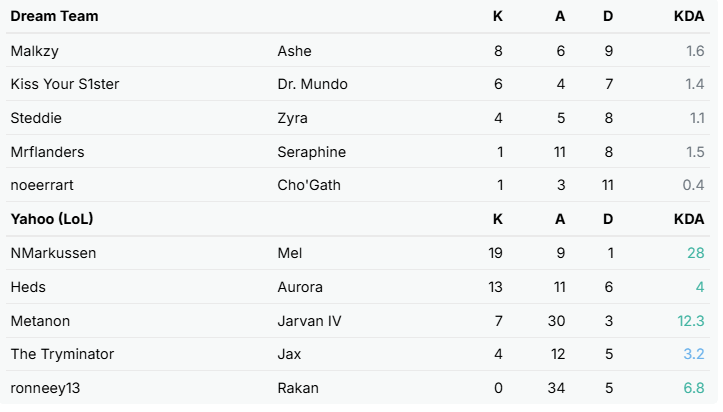Click player name Malkzy

click(35, 51)
